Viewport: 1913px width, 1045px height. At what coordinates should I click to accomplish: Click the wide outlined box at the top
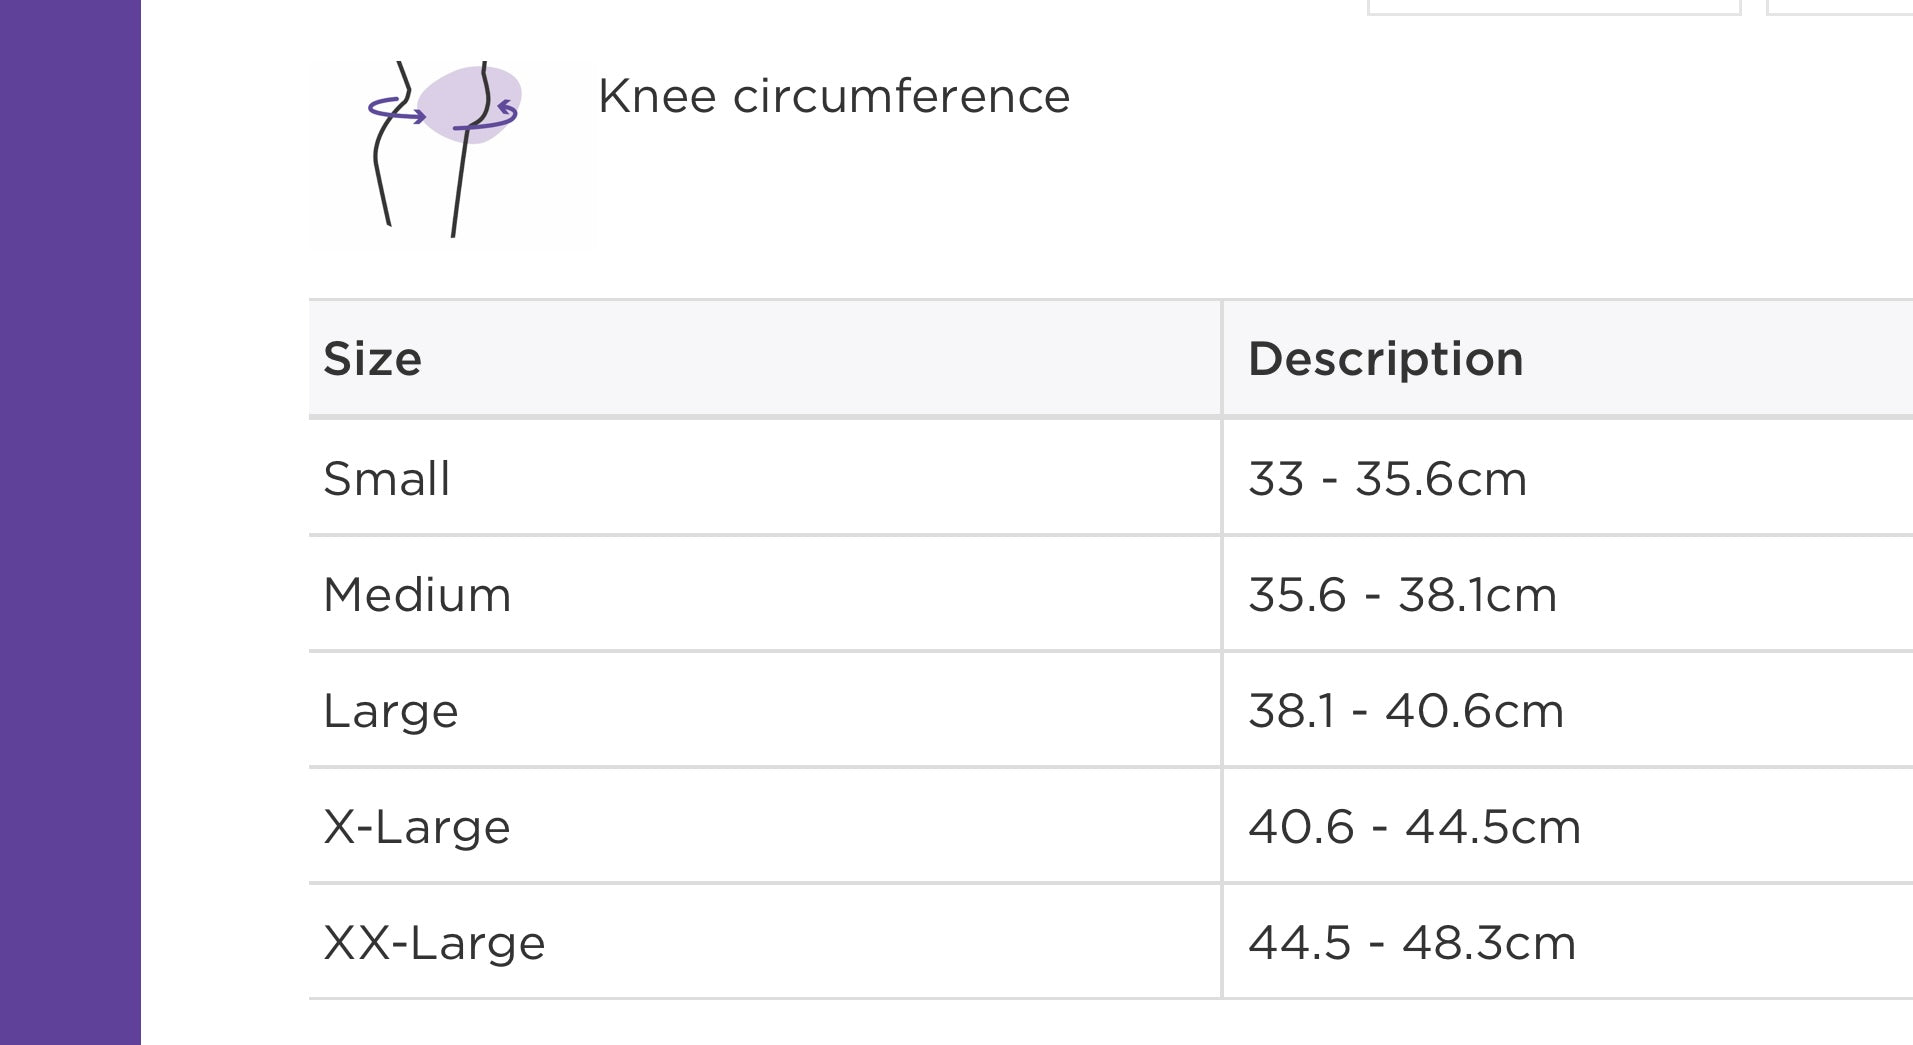point(1553,7)
